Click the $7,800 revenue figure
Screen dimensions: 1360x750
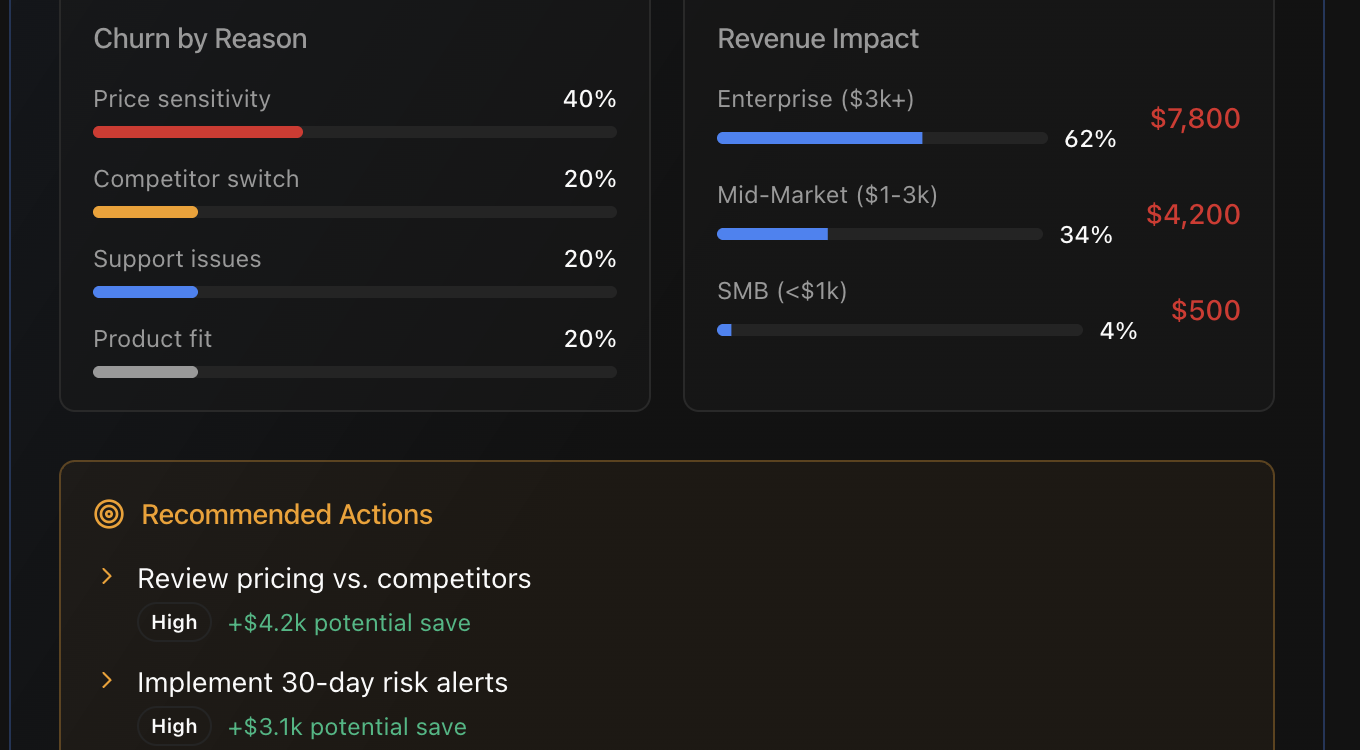pos(1194,118)
